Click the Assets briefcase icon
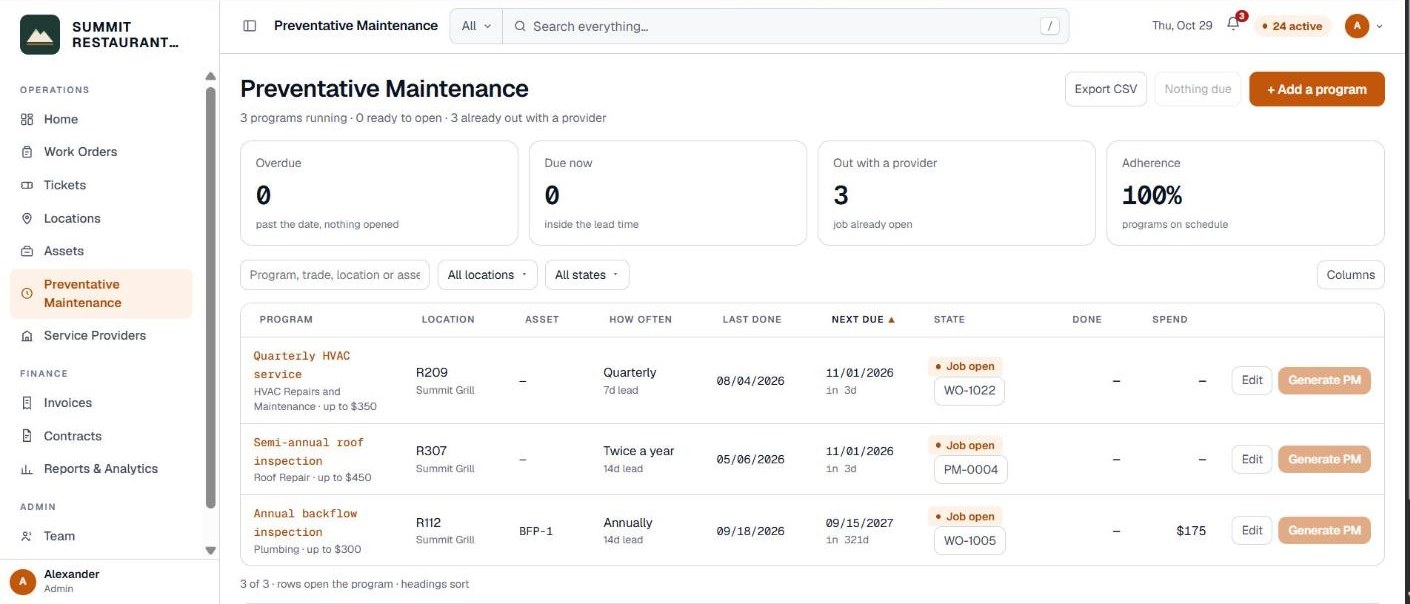 tap(27, 251)
